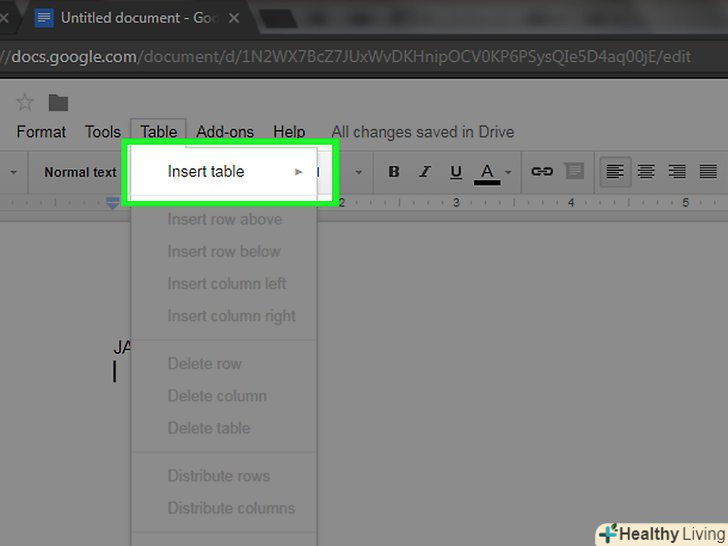Viewport: 728px width, 546px height.
Task: Add a comment with the comment icon
Action: coord(575,171)
